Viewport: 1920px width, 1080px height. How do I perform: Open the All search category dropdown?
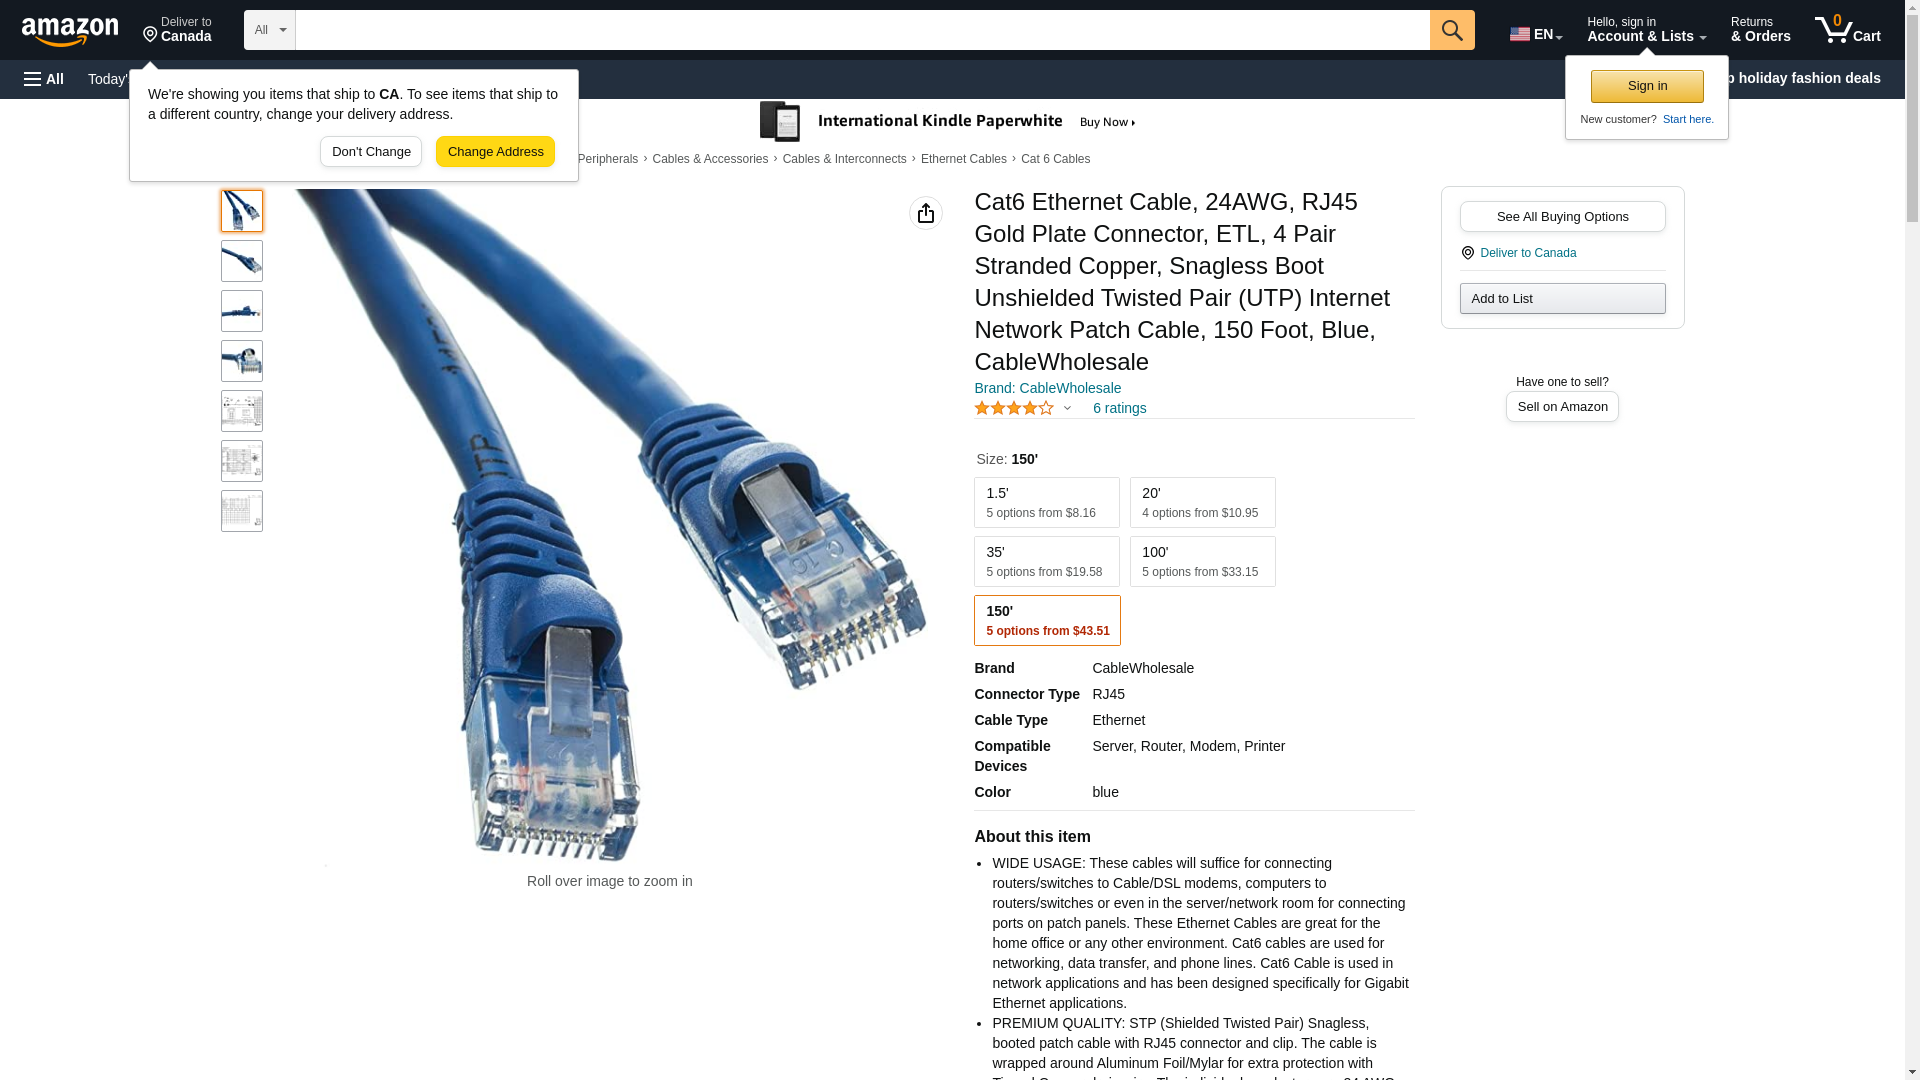(270, 30)
